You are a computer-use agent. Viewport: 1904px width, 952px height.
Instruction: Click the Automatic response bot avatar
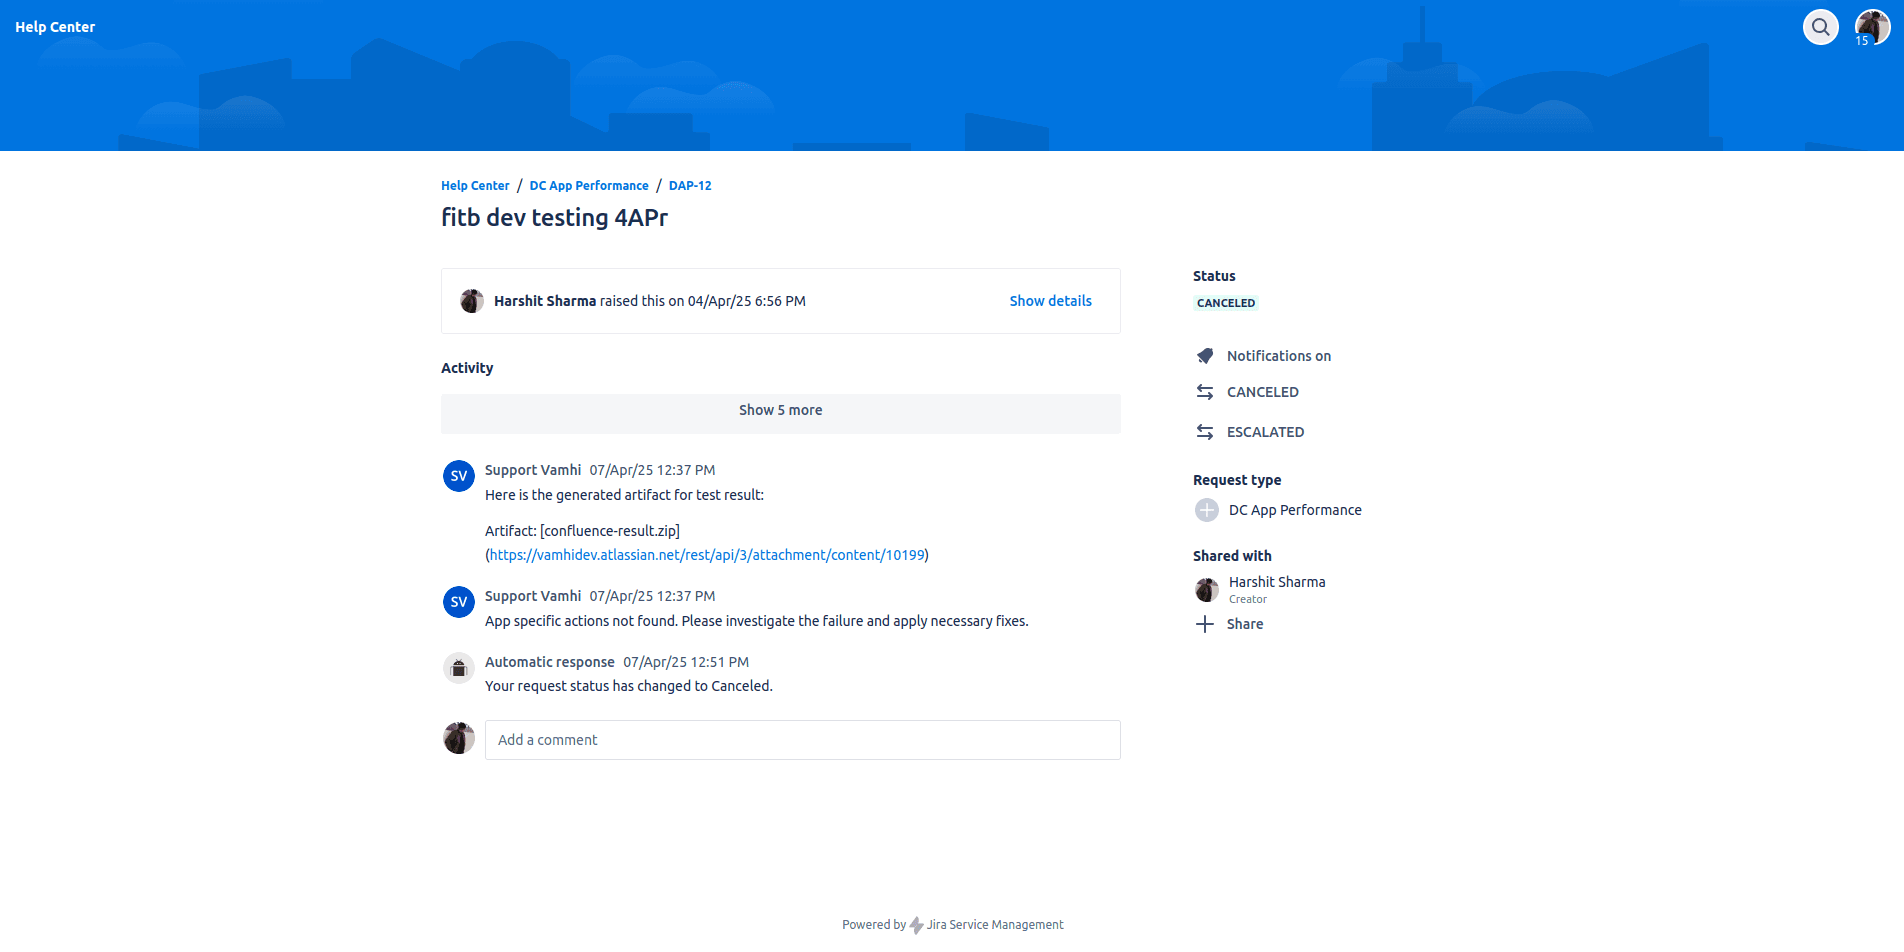pyautogui.click(x=459, y=668)
